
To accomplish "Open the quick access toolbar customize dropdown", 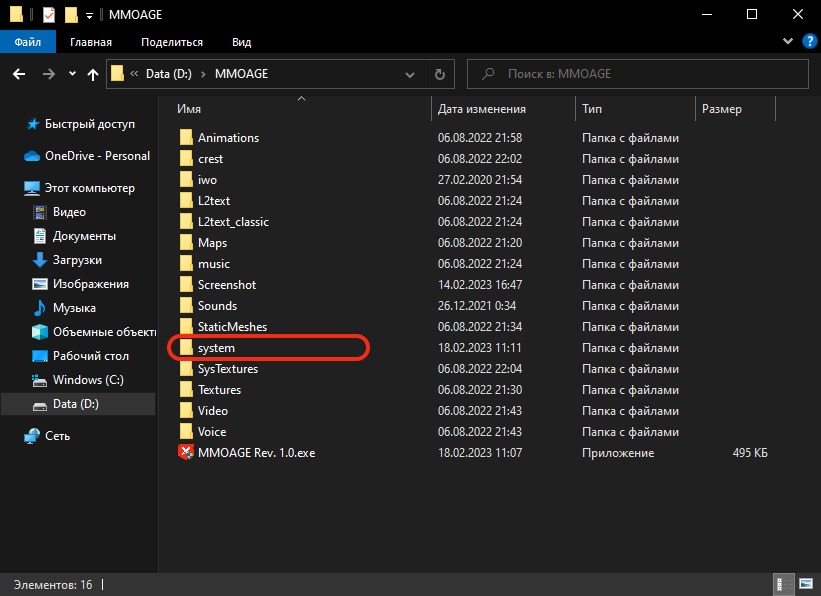I will 89,15.
